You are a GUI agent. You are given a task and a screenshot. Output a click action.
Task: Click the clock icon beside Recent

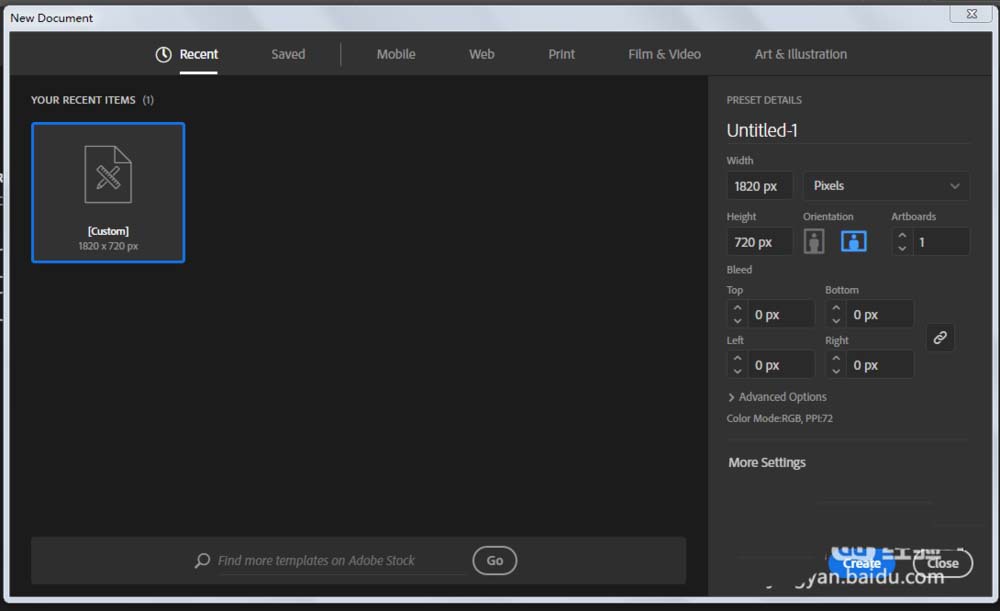(x=163, y=55)
